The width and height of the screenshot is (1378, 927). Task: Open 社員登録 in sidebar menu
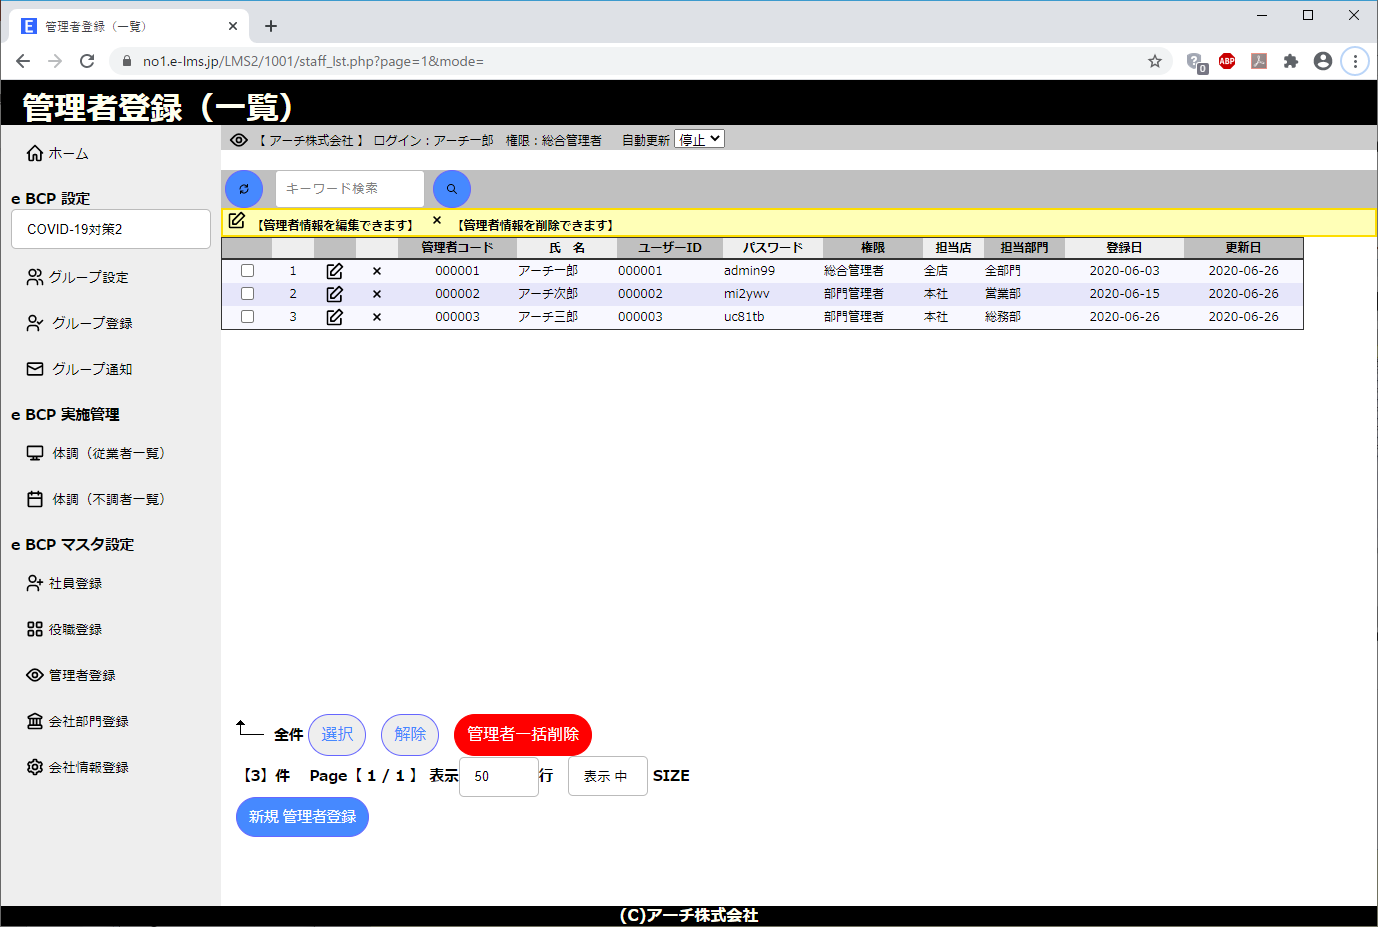(x=75, y=583)
